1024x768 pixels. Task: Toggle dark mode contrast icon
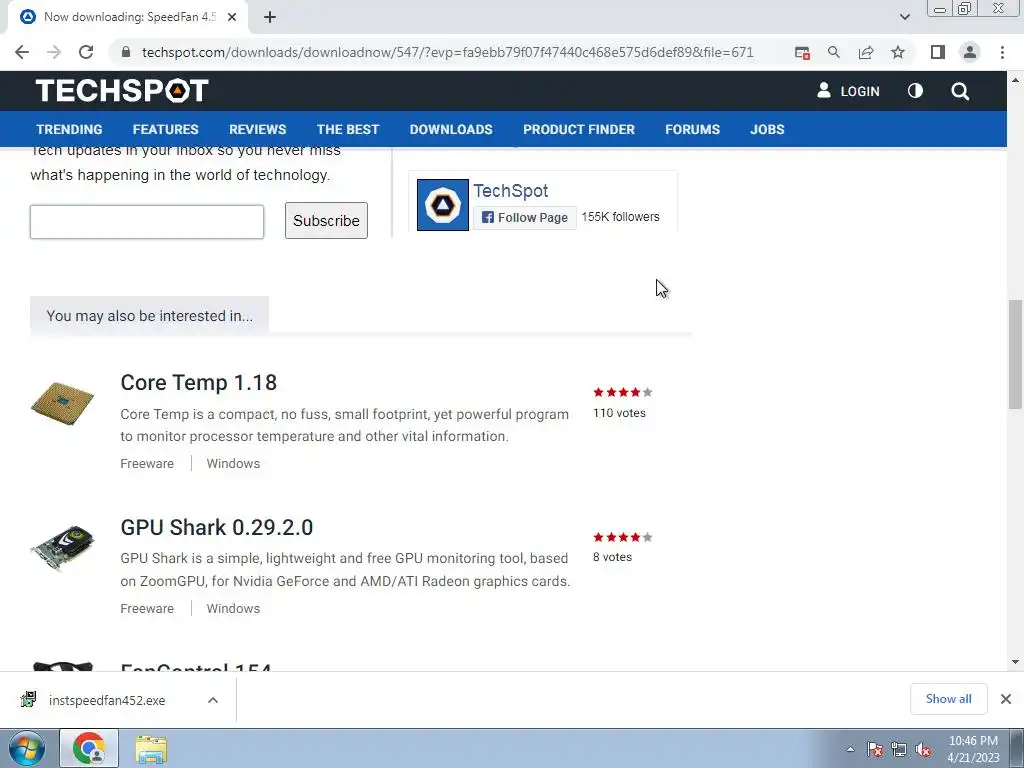(x=915, y=91)
